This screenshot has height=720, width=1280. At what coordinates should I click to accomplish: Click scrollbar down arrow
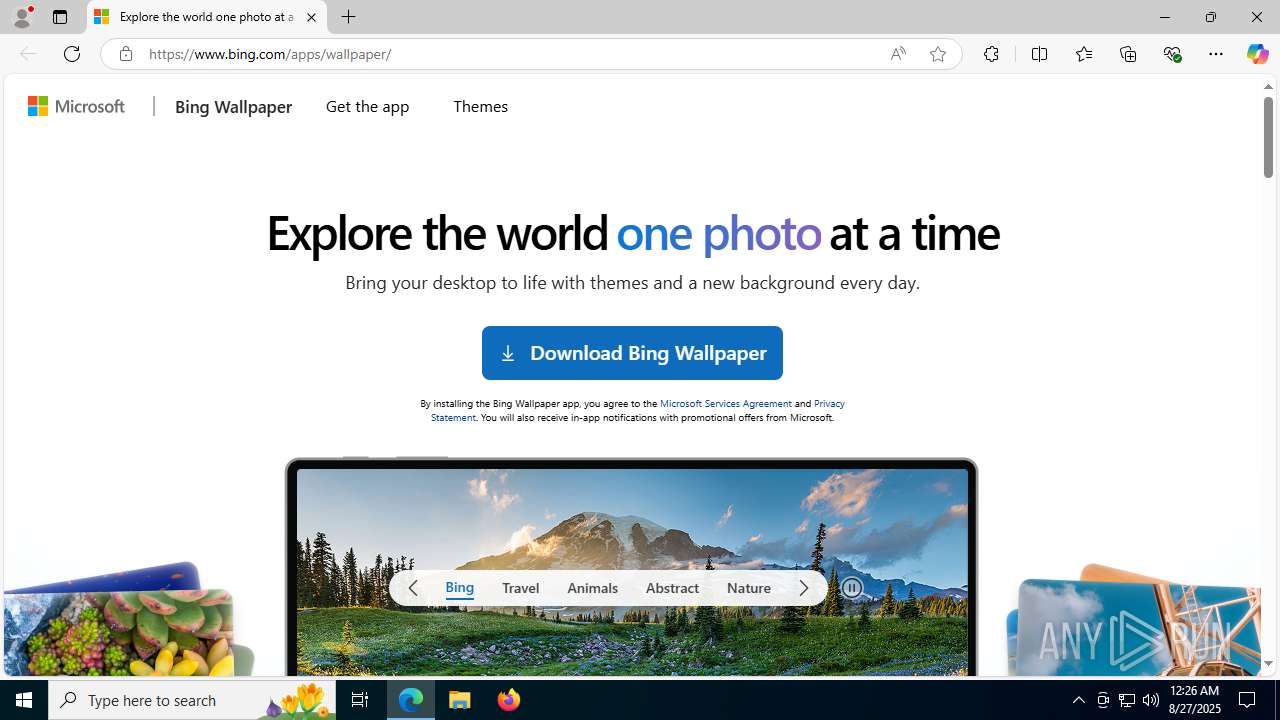pyautogui.click(x=1268, y=663)
